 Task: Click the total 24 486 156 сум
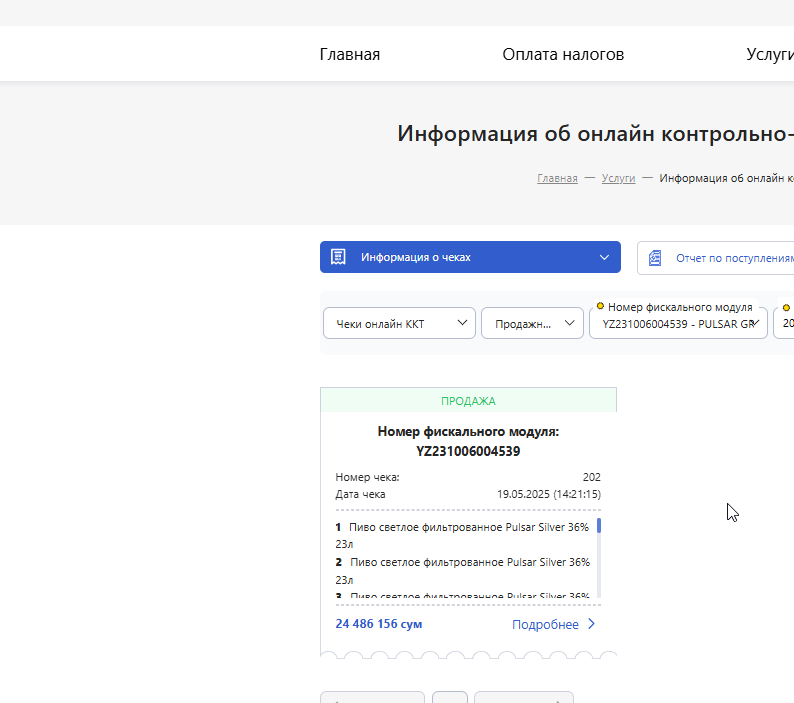[379, 623]
